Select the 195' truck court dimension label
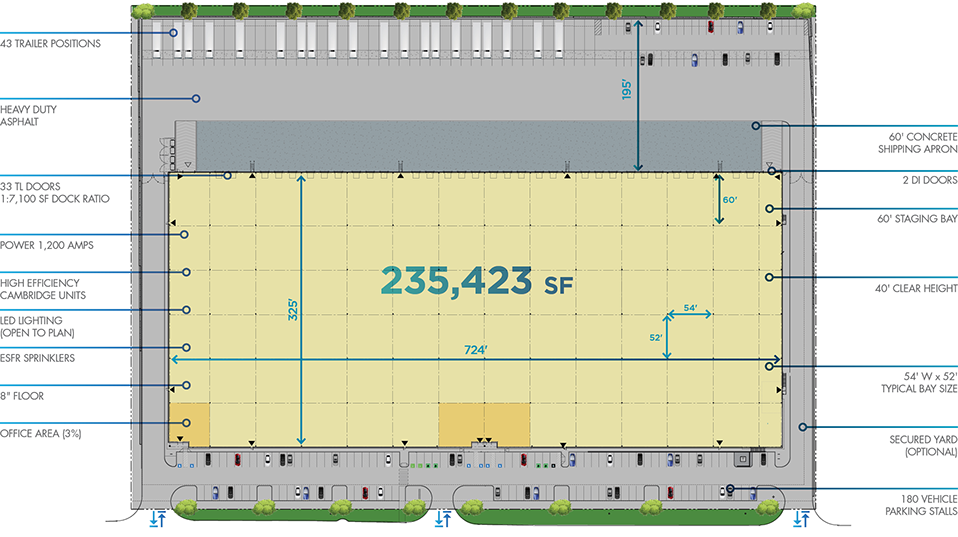The image size is (958, 537). pyautogui.click(x=627, y=91)
